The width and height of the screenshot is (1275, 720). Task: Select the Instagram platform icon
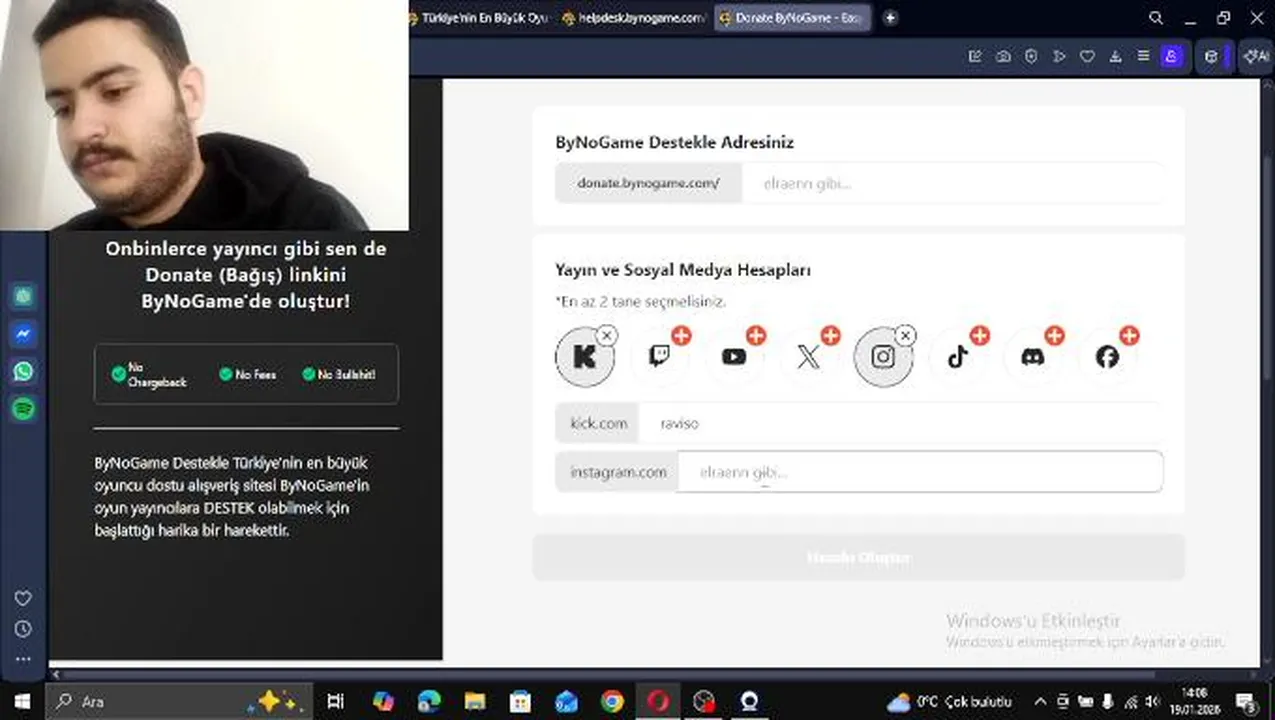[883, 357]
